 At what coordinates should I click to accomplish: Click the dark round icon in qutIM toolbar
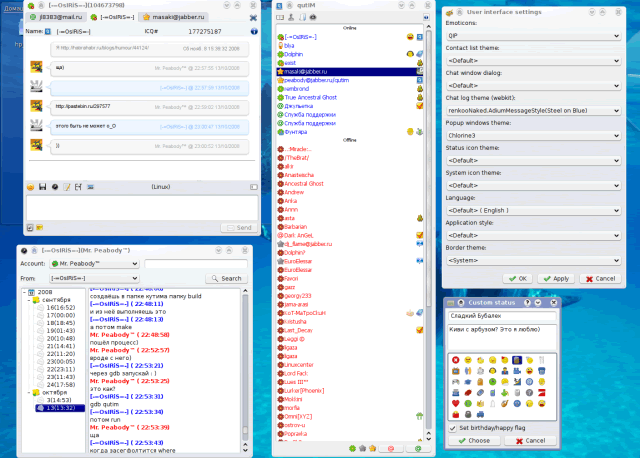pos(313,17)
